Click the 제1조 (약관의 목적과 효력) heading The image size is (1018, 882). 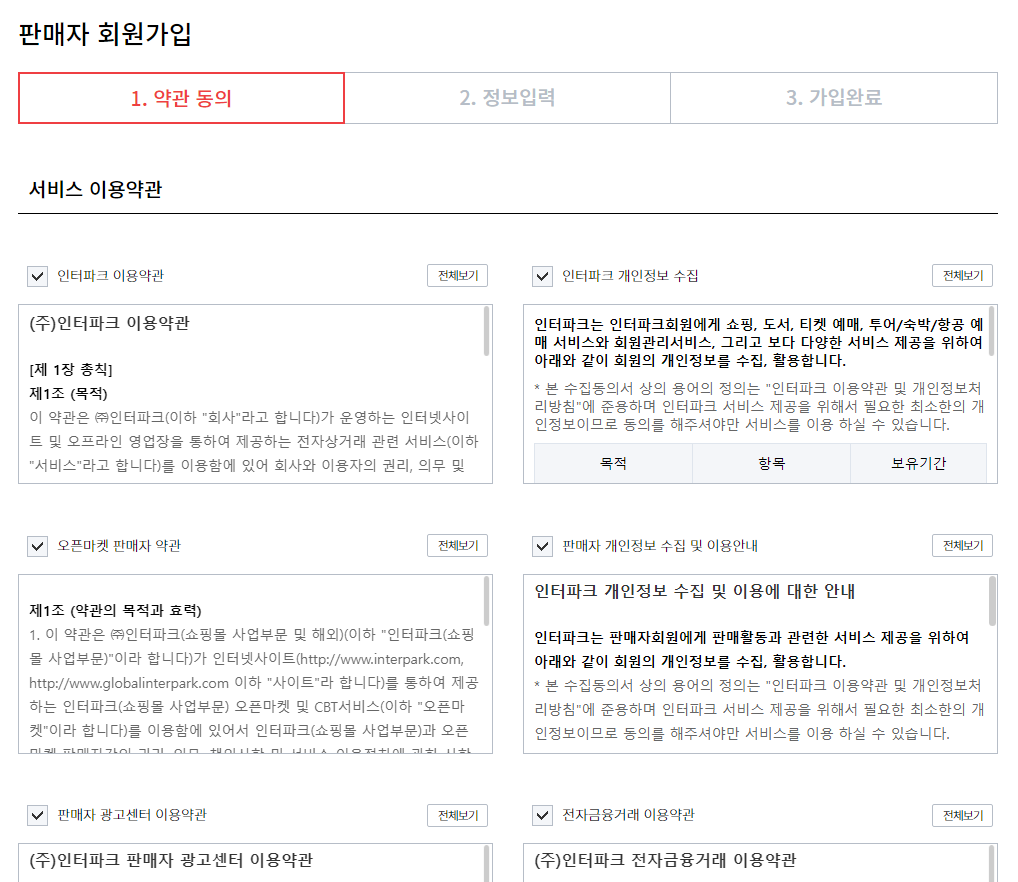[116, 611]
